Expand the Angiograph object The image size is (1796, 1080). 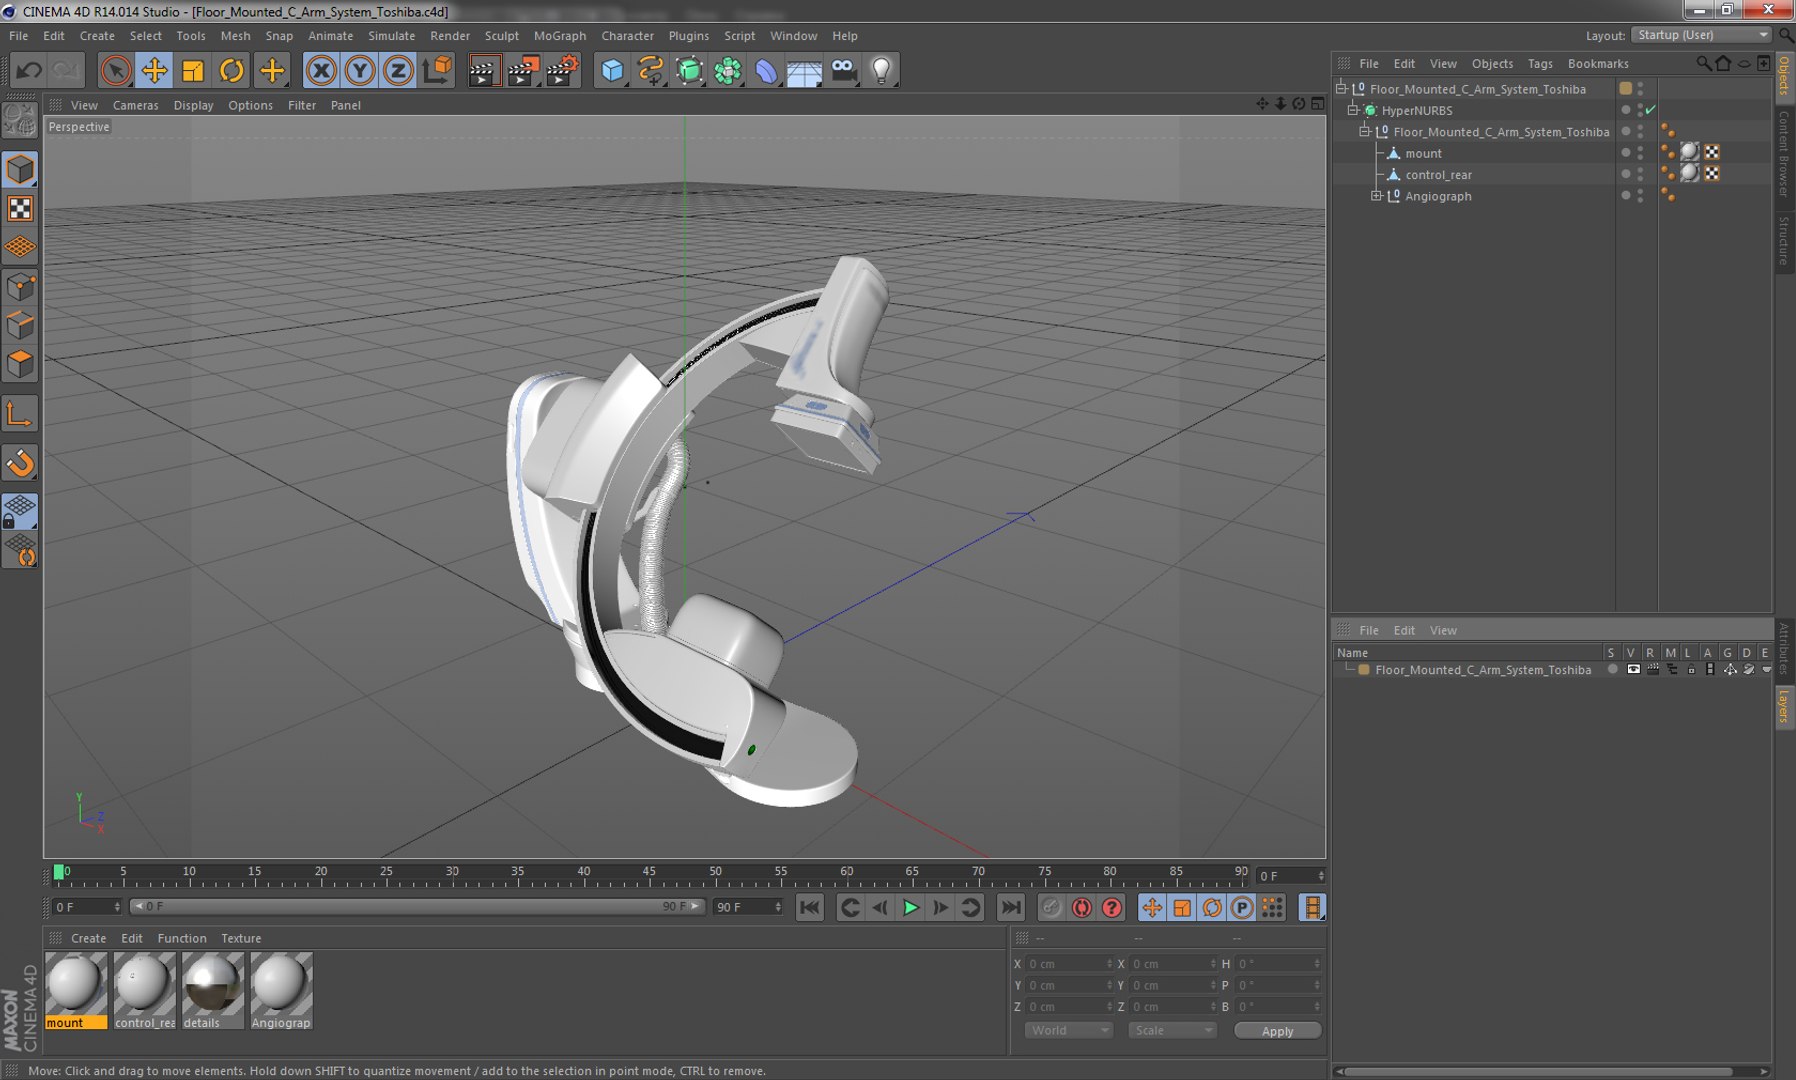pos(1376,196)
